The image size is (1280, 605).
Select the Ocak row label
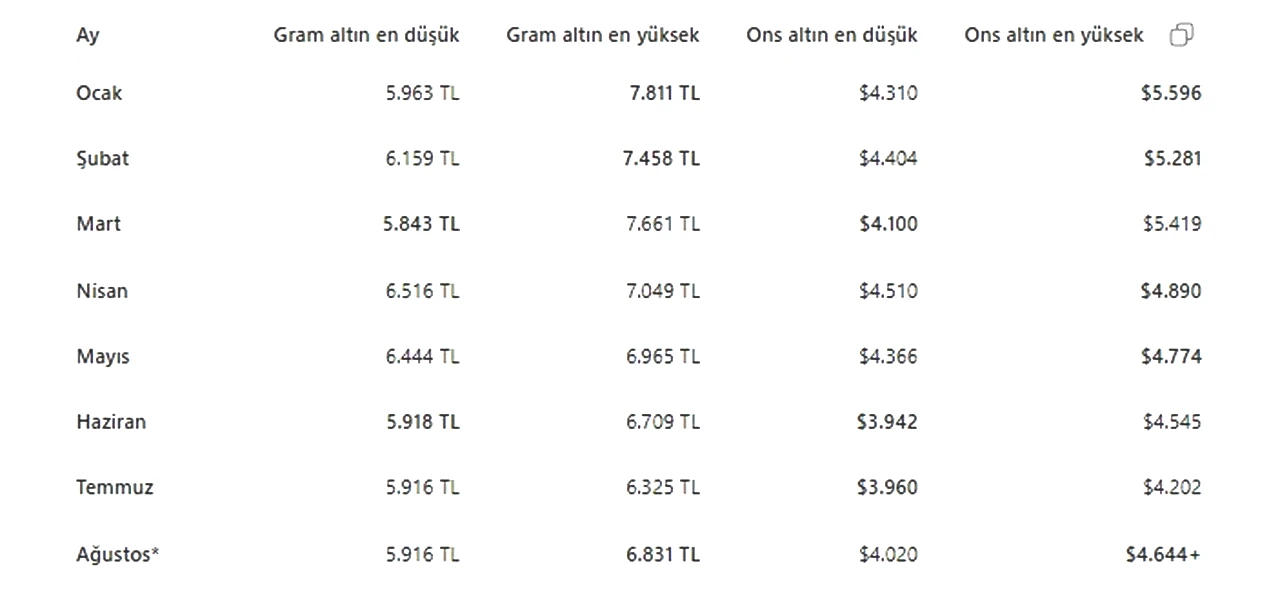point(99,93)
